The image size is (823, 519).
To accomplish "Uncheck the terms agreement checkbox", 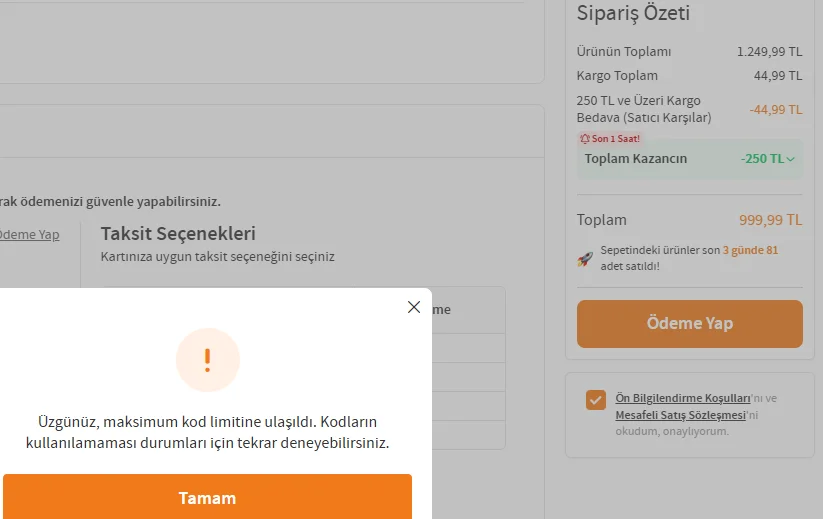I will point(596,400).
